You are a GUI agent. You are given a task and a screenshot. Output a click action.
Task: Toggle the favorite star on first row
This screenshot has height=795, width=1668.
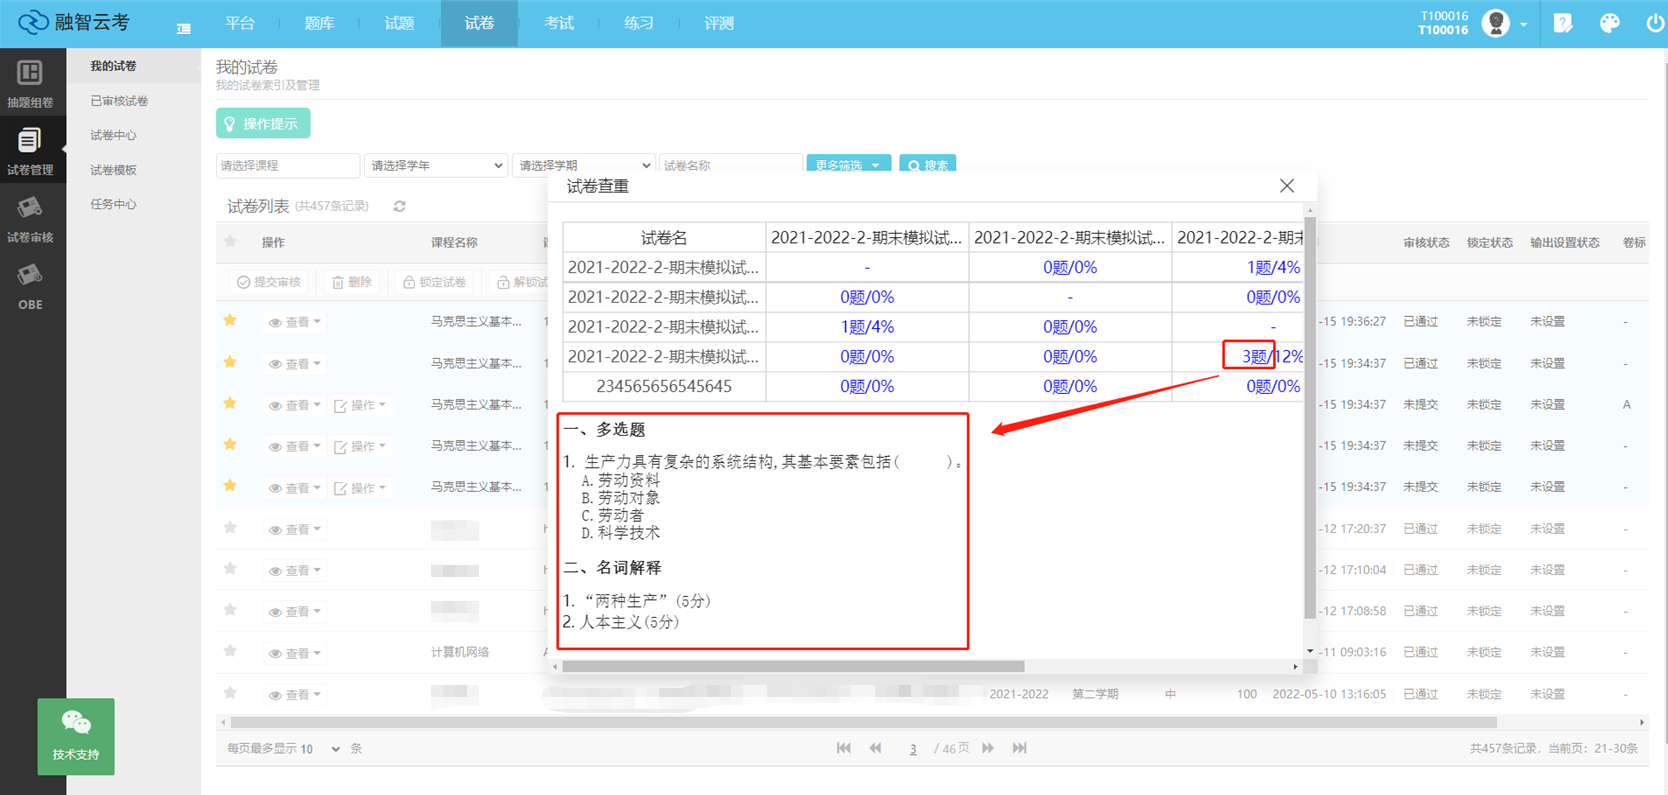click(x=230, y=321)
